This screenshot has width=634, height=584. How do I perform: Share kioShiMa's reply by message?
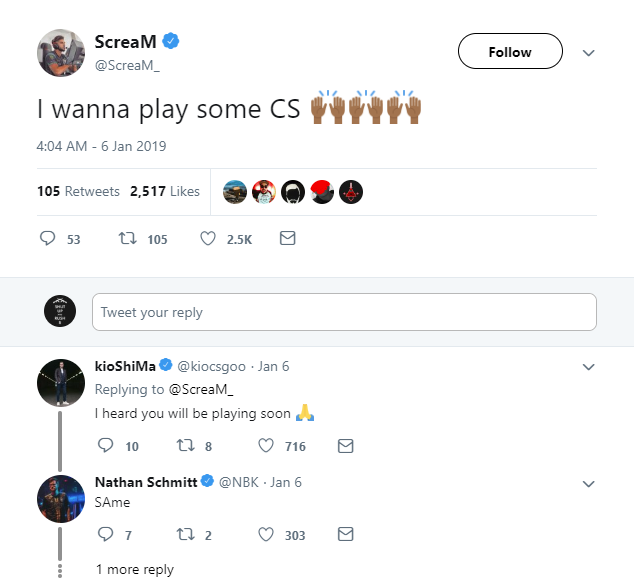pyautogui.click(x=345, y=446)
